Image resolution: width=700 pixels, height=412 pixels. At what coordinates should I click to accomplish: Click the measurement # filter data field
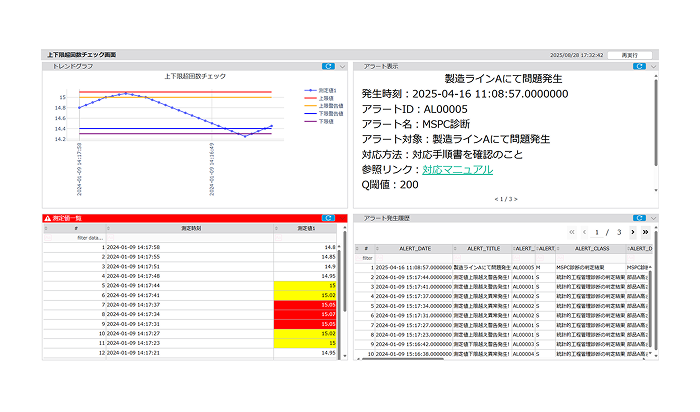[90, 238]
